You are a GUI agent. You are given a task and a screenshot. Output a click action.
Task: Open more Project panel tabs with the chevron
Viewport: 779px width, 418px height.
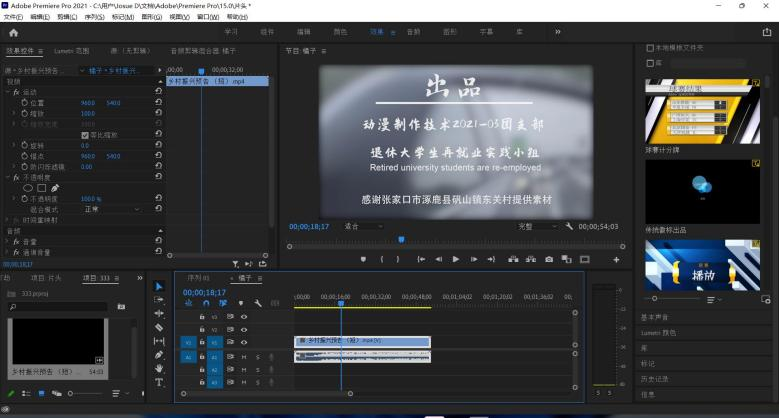140,278
